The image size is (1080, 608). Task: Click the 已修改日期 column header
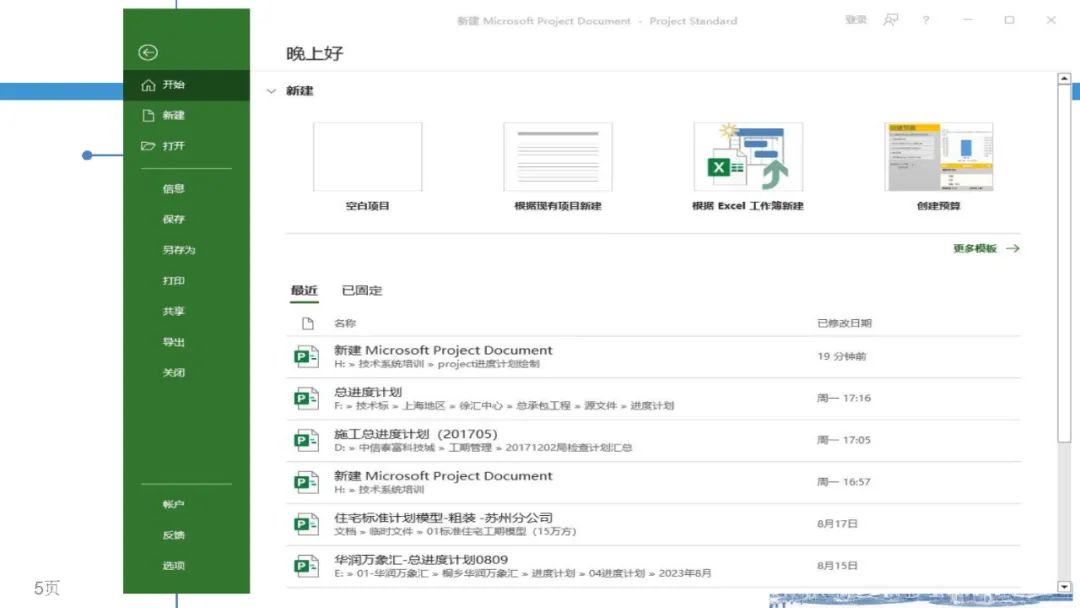pyautogui.click(x=844, y=323)
